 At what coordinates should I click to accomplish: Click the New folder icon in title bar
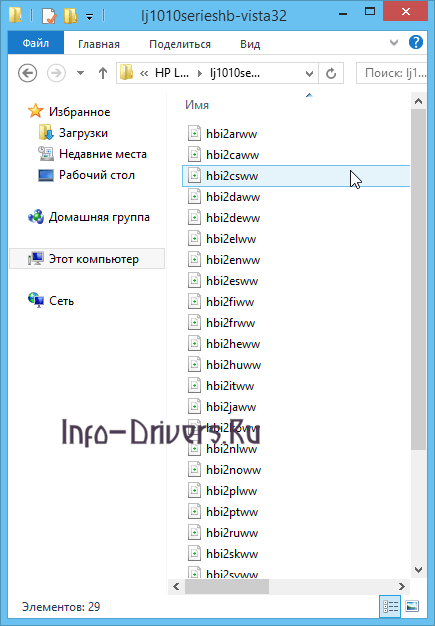point(70,16)
